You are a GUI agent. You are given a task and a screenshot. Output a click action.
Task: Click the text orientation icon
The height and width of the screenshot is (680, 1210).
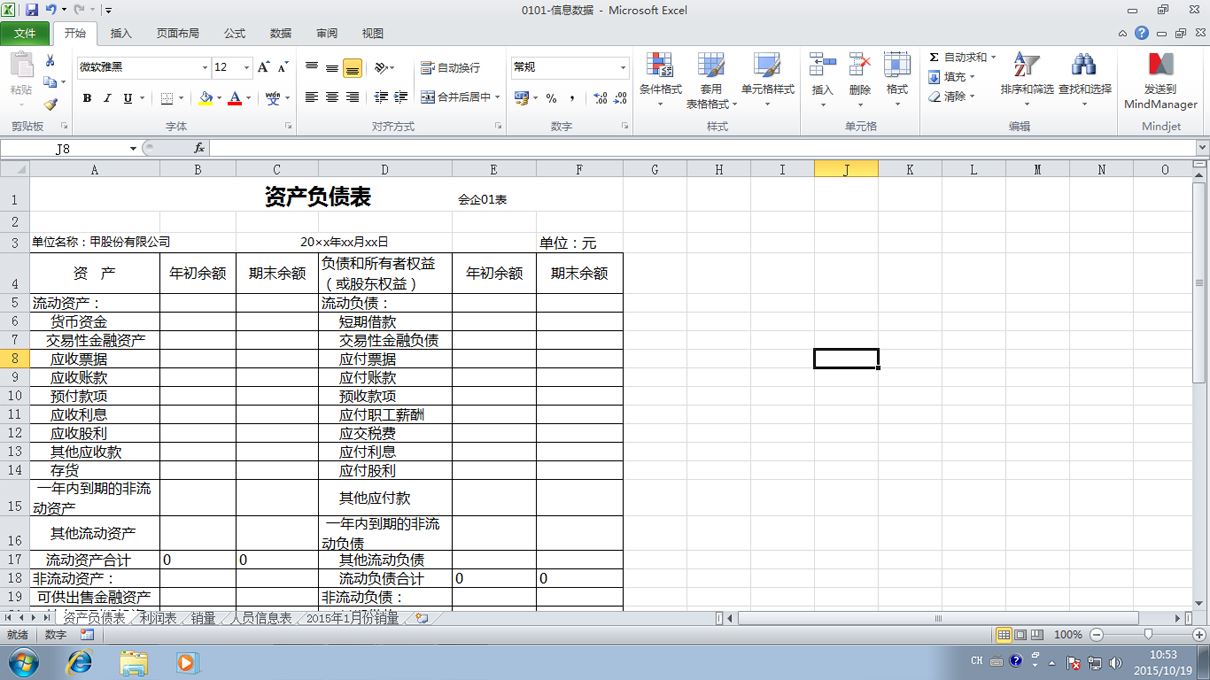381,68
